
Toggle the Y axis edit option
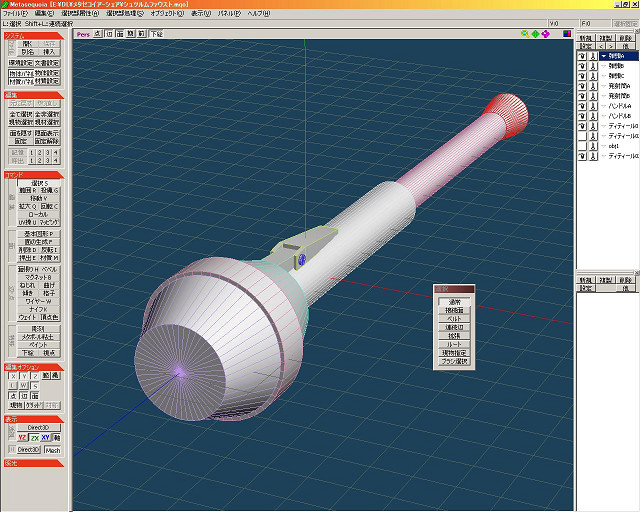coord(24,376)
